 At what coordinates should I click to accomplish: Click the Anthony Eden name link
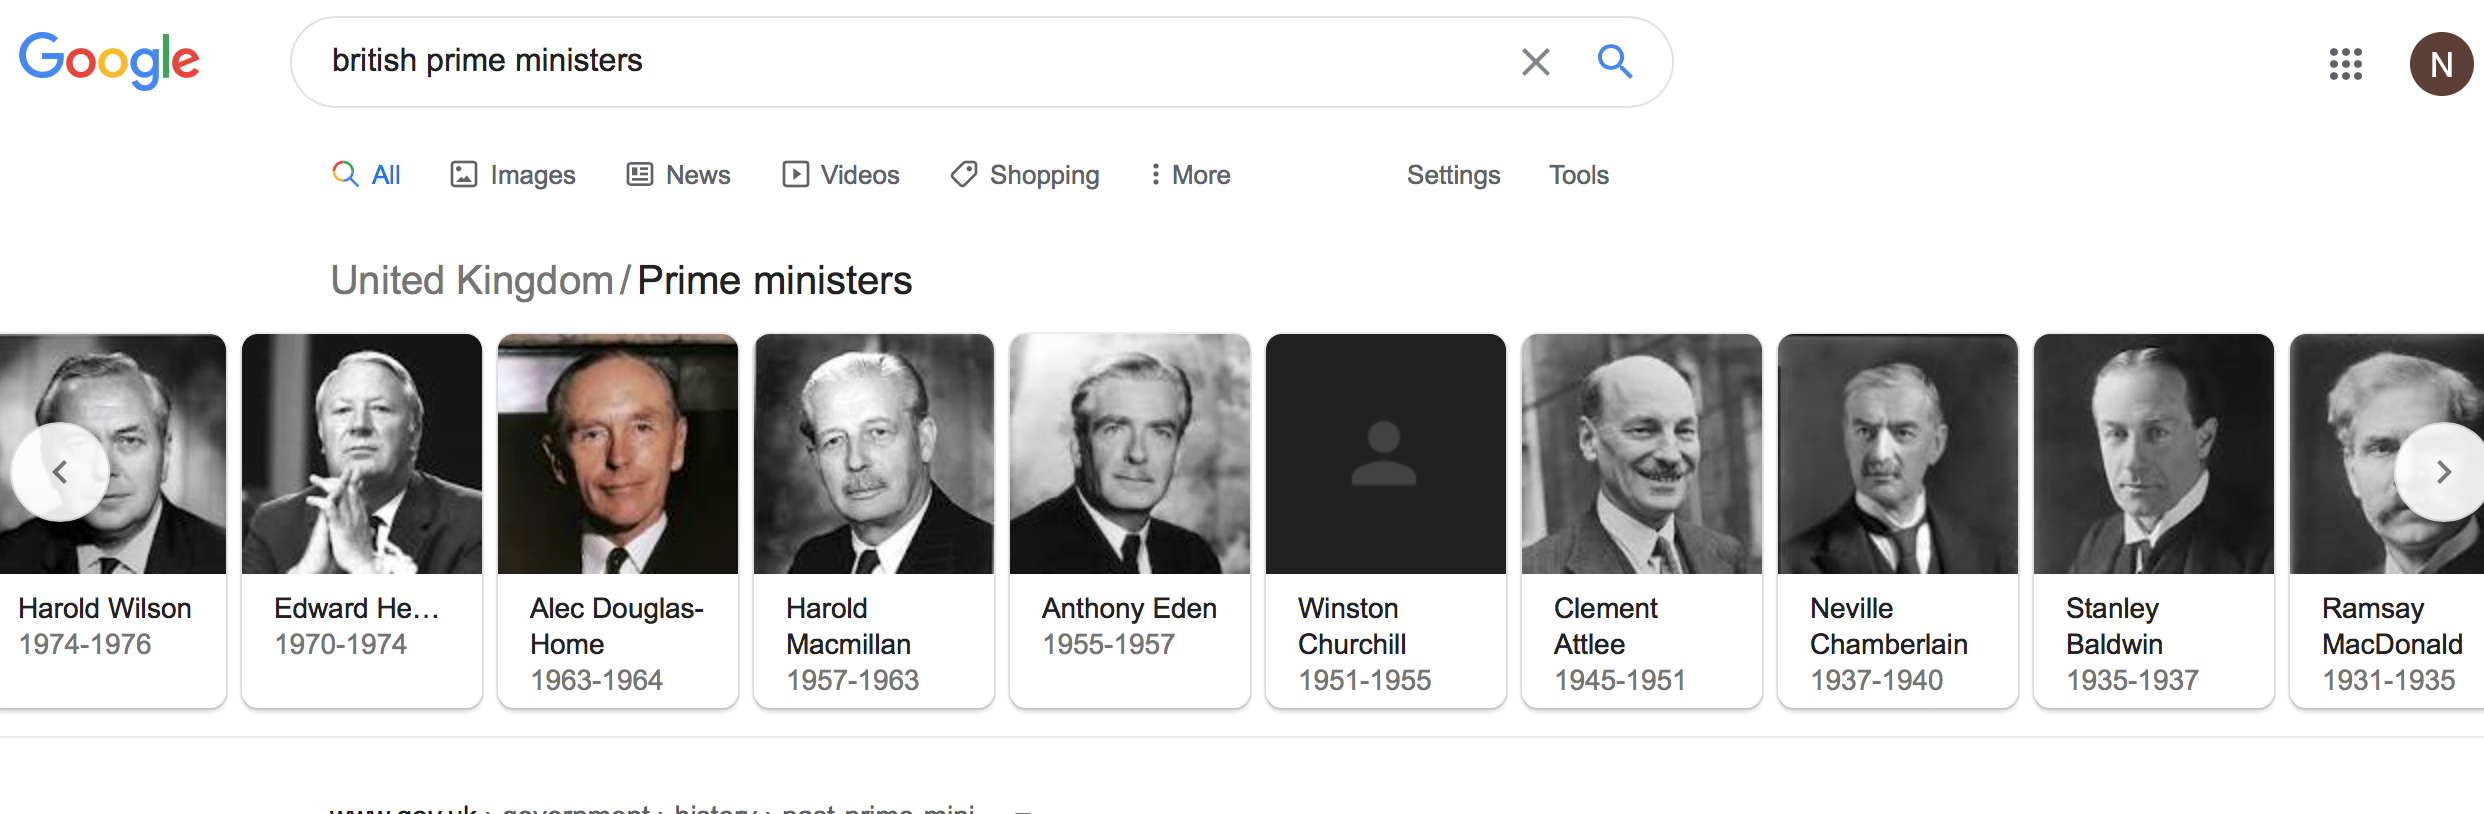click(x=1129, y=608)
